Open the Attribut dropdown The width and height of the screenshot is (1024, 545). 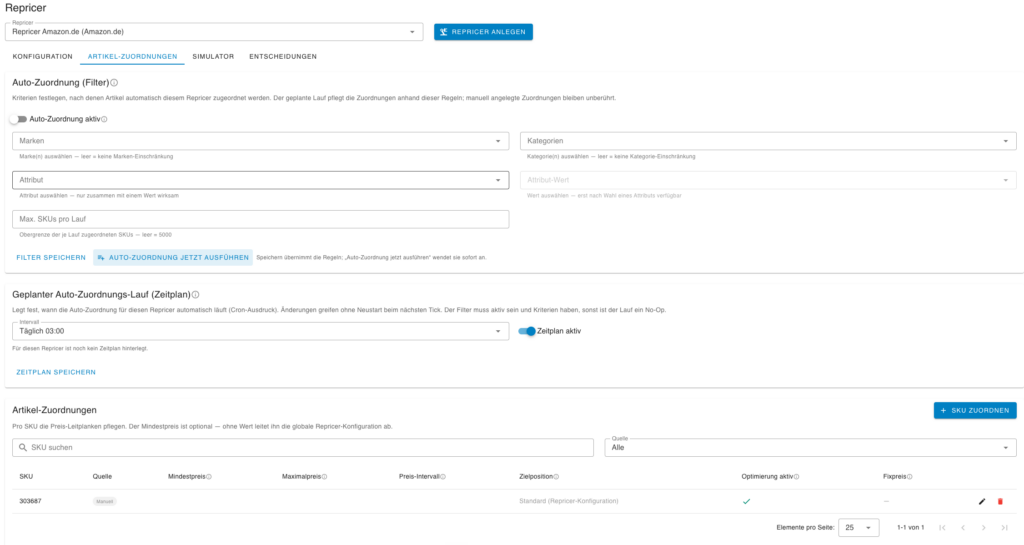pyautogui.click(x=261, y=180)
